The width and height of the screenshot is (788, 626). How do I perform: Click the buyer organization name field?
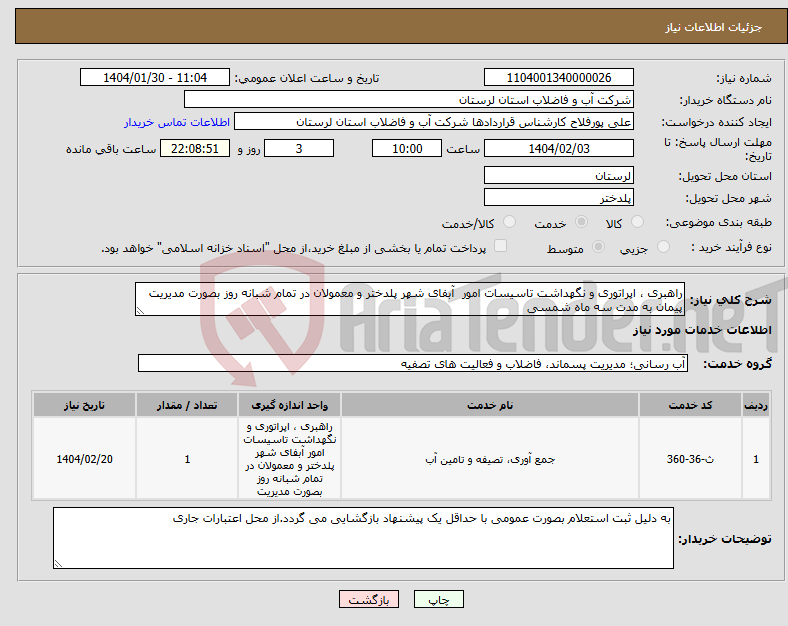coord(409,99)
